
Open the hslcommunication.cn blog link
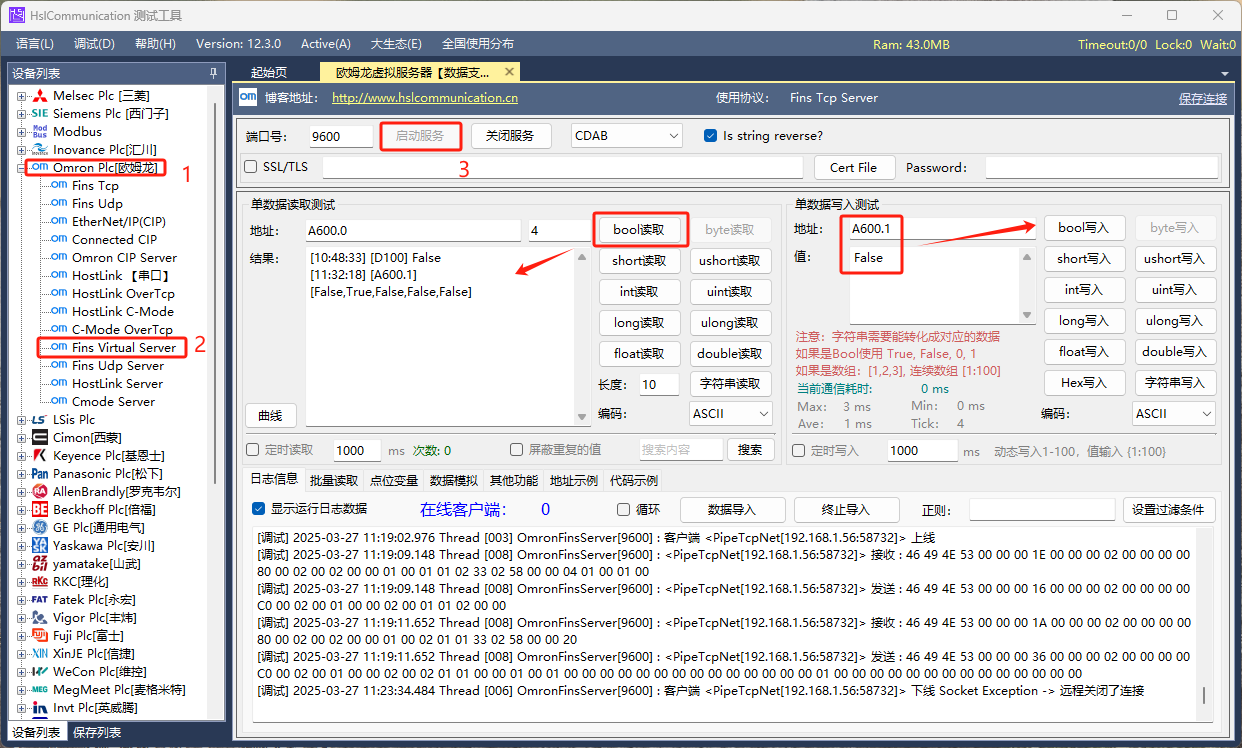tap(424, 98)
